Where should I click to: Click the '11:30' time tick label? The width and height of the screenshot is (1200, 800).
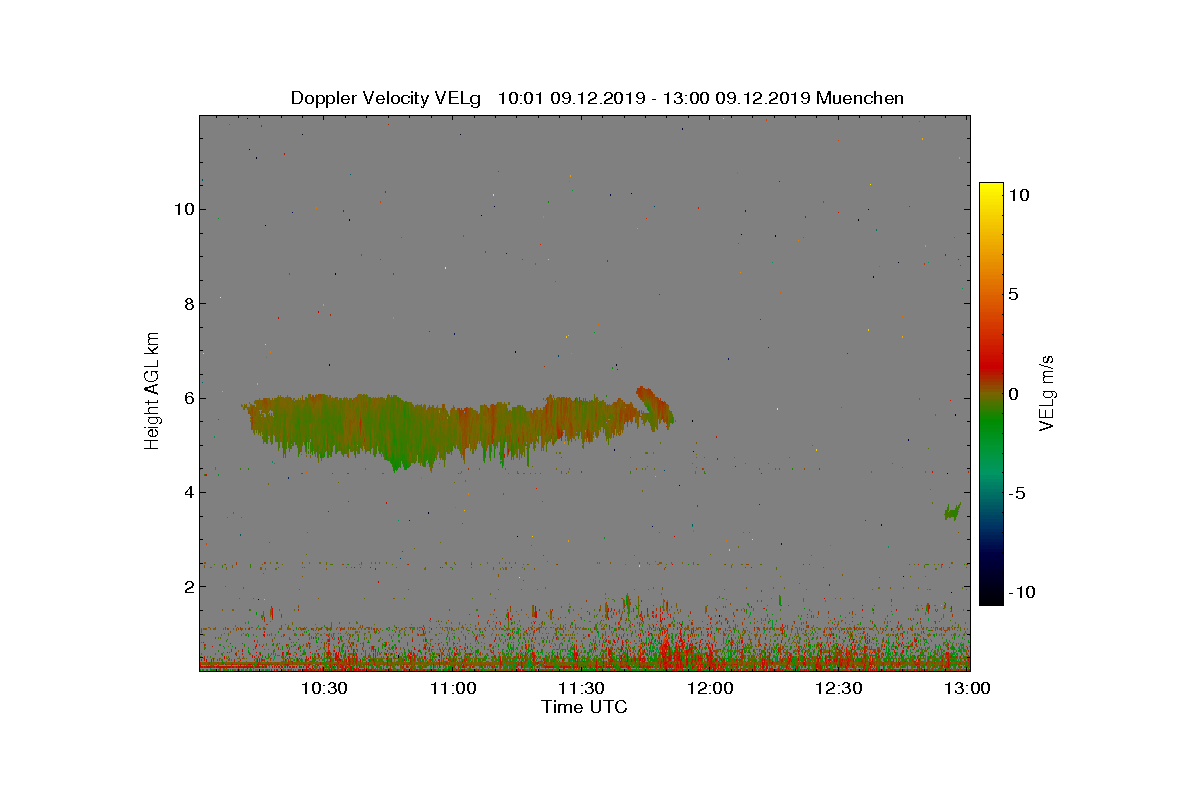(581, 688)
